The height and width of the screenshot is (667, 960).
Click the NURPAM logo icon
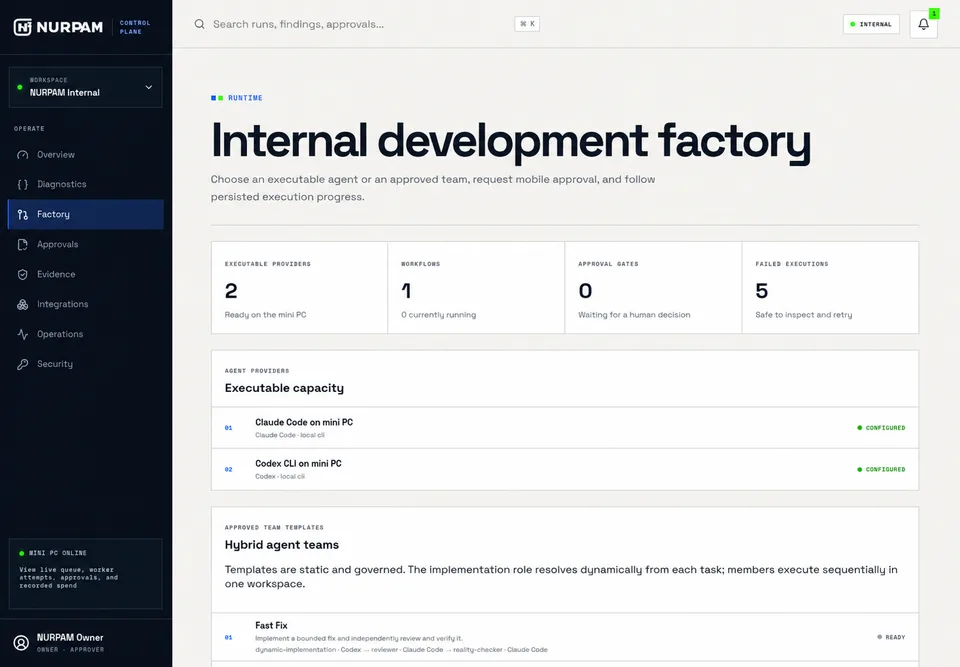click(23, 27)
